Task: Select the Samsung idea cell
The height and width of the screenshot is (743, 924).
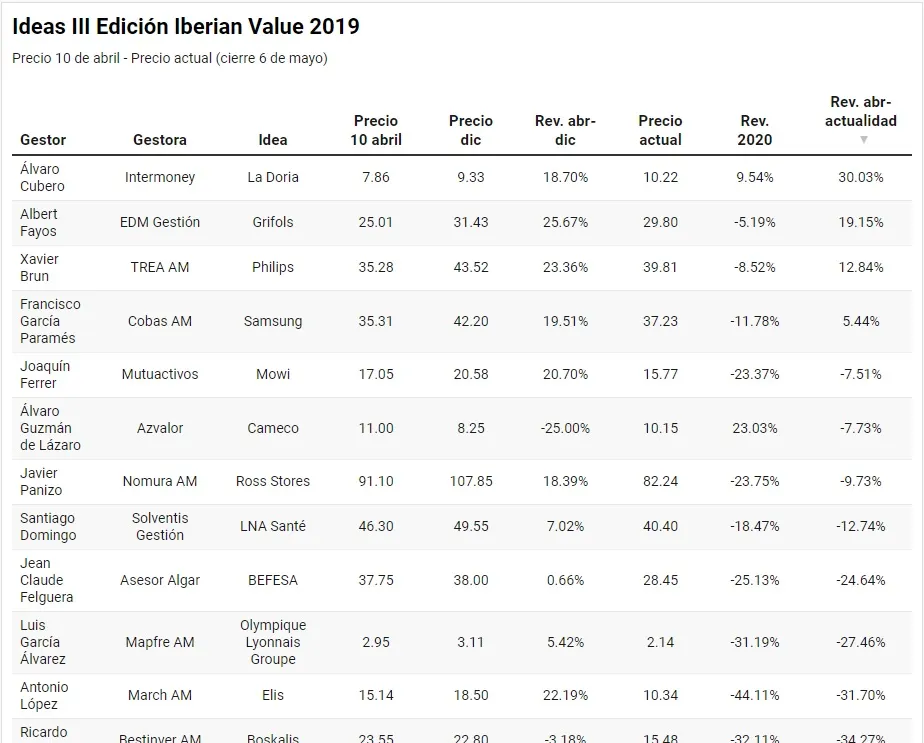Action: 273,321
